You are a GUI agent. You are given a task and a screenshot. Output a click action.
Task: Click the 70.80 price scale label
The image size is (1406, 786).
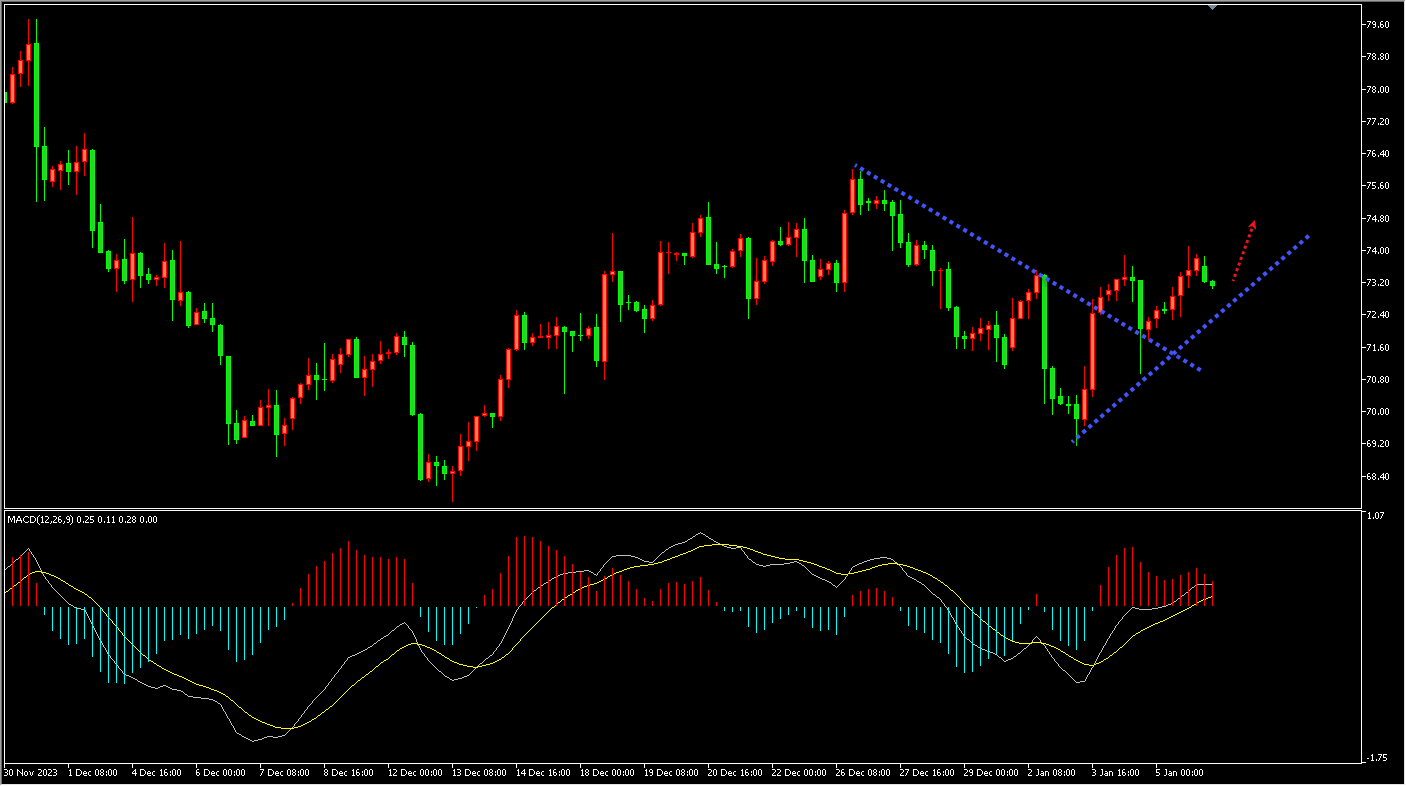tap(1376, 379)
